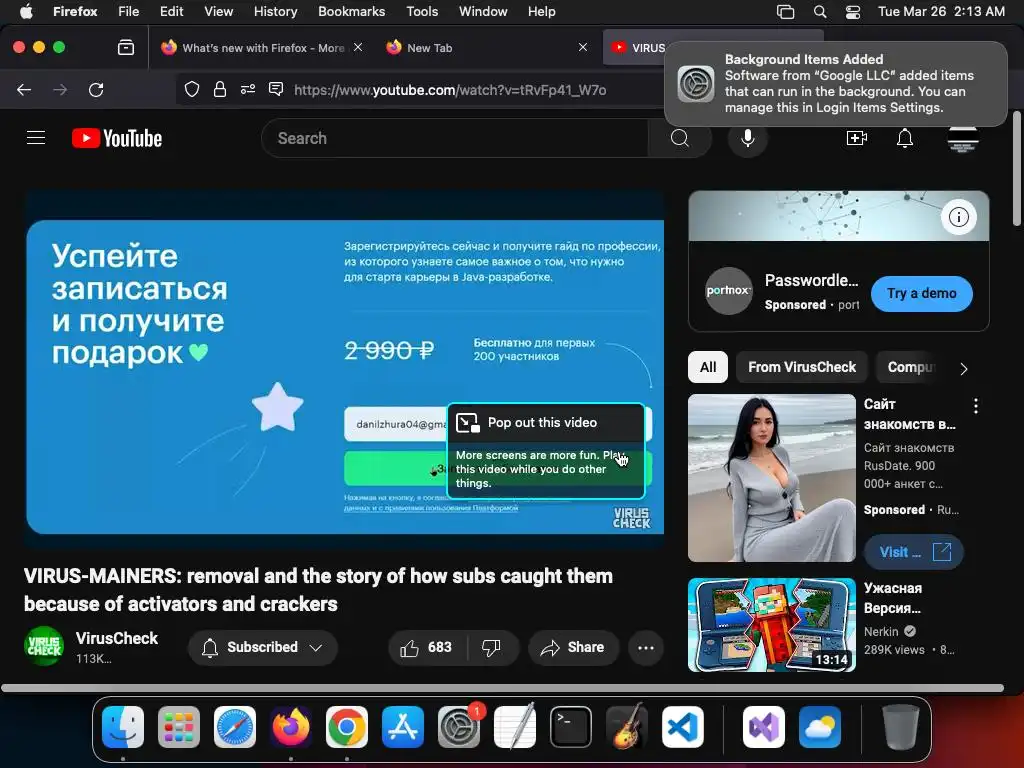1024x768 pixels.
Task: Open the Сайт знакомств ad thumbnail
Action: [772, 478]
